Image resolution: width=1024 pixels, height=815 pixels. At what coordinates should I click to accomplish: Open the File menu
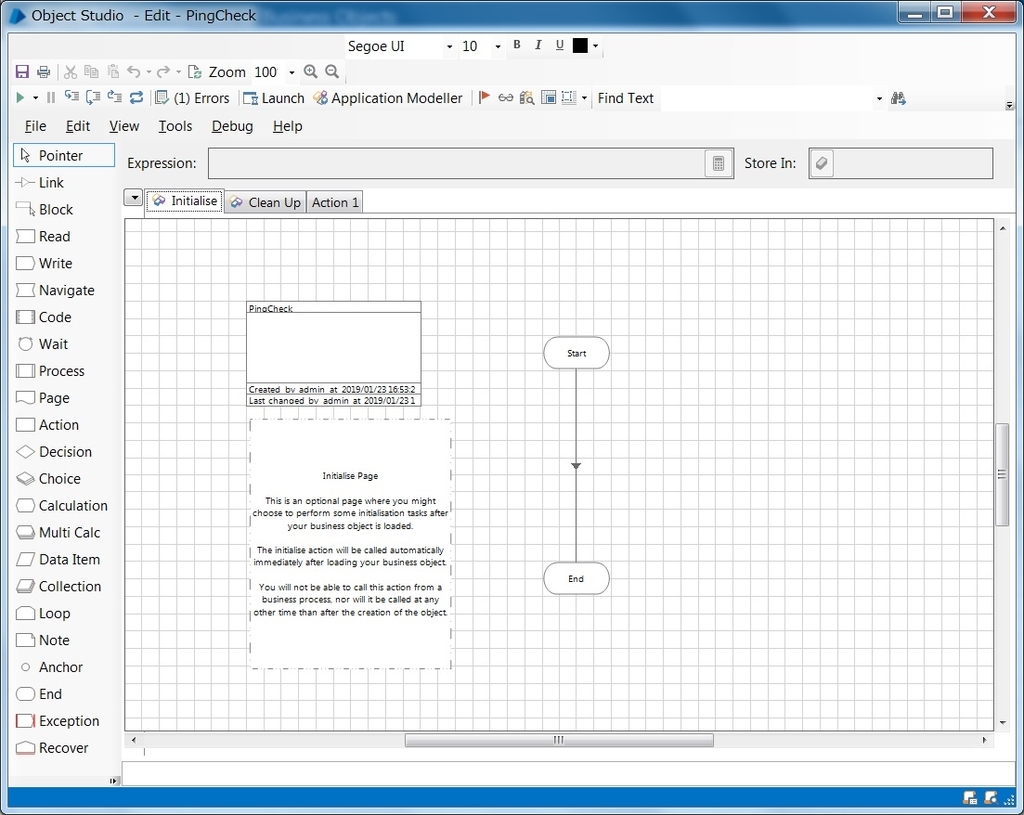pos(35,126)
